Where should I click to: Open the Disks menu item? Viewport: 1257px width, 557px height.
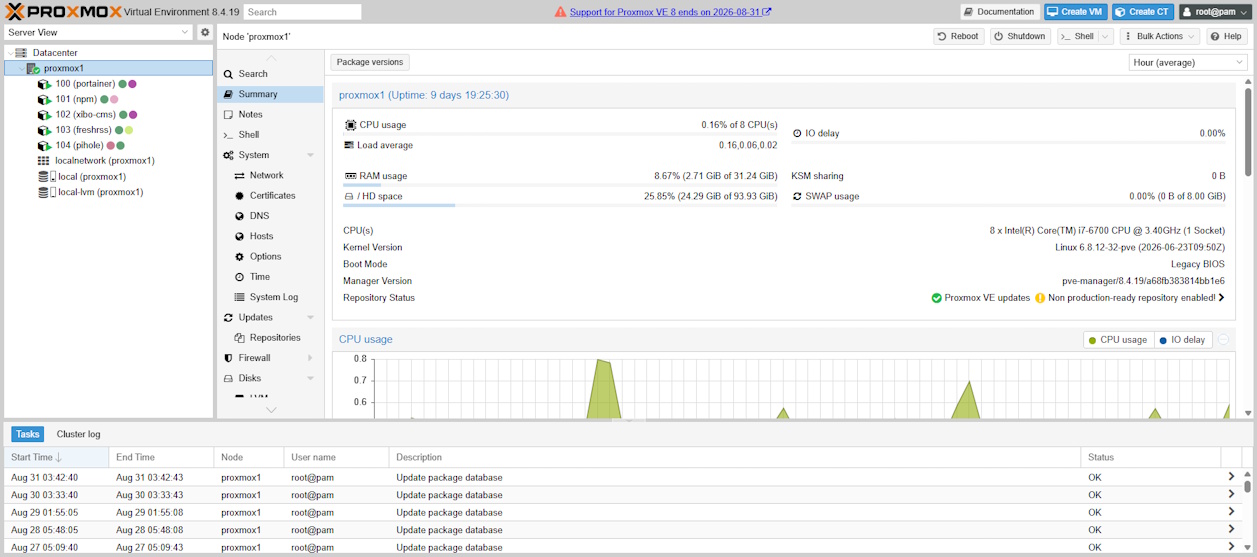270,378
